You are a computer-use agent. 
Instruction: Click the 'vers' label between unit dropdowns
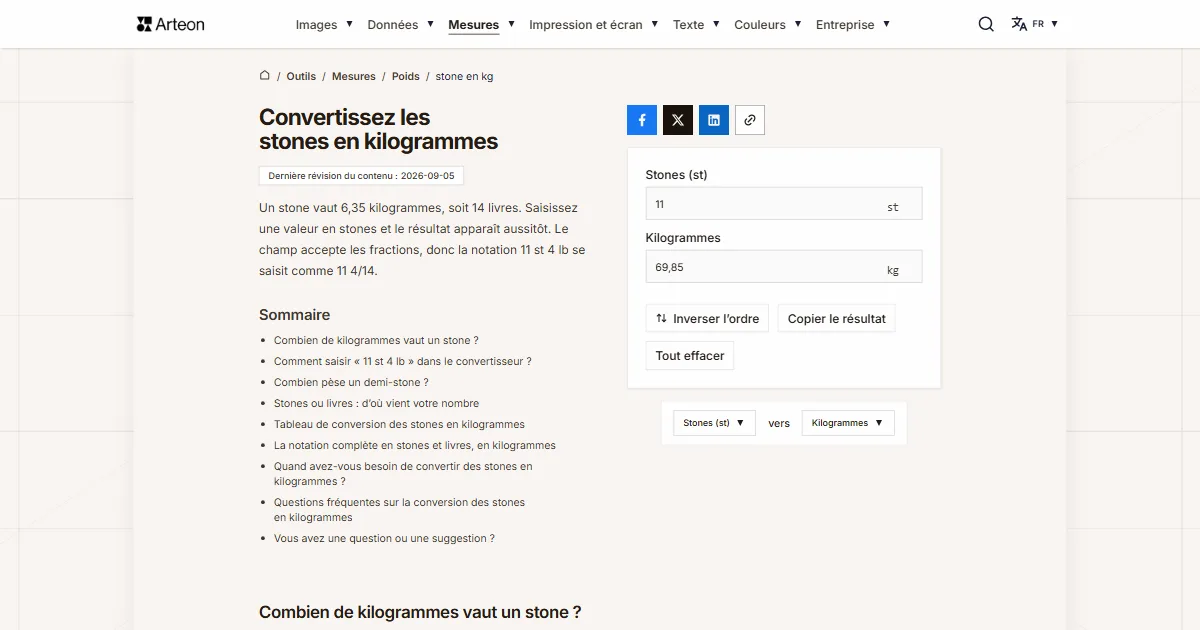tap(779, 423)
